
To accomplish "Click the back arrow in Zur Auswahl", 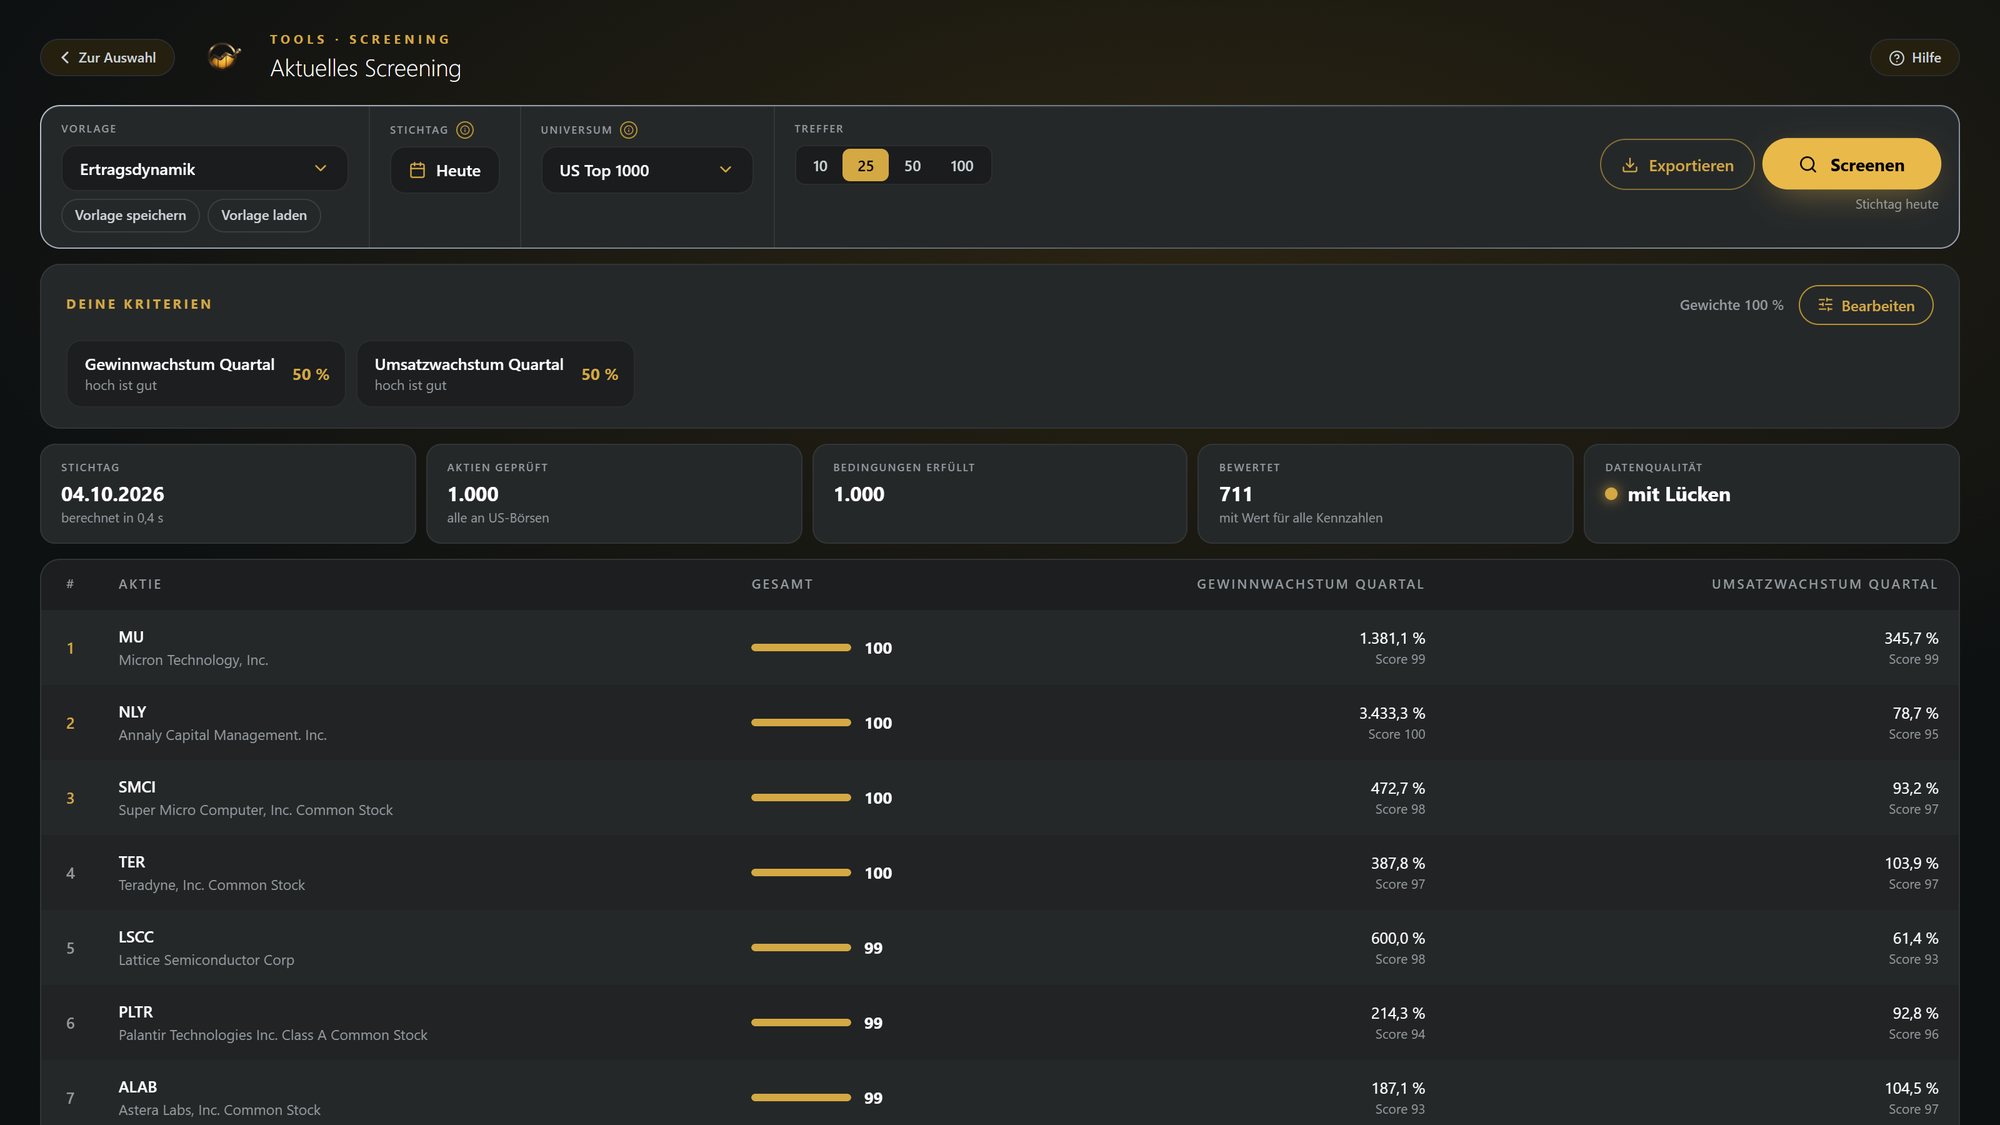I will click(x=65, y=58).
